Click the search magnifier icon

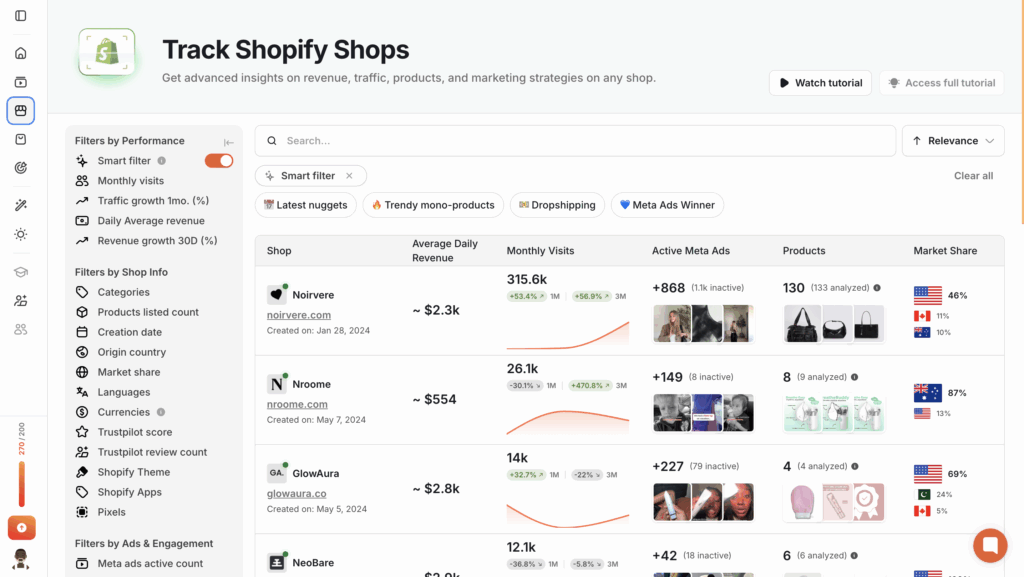click(272, 140)
